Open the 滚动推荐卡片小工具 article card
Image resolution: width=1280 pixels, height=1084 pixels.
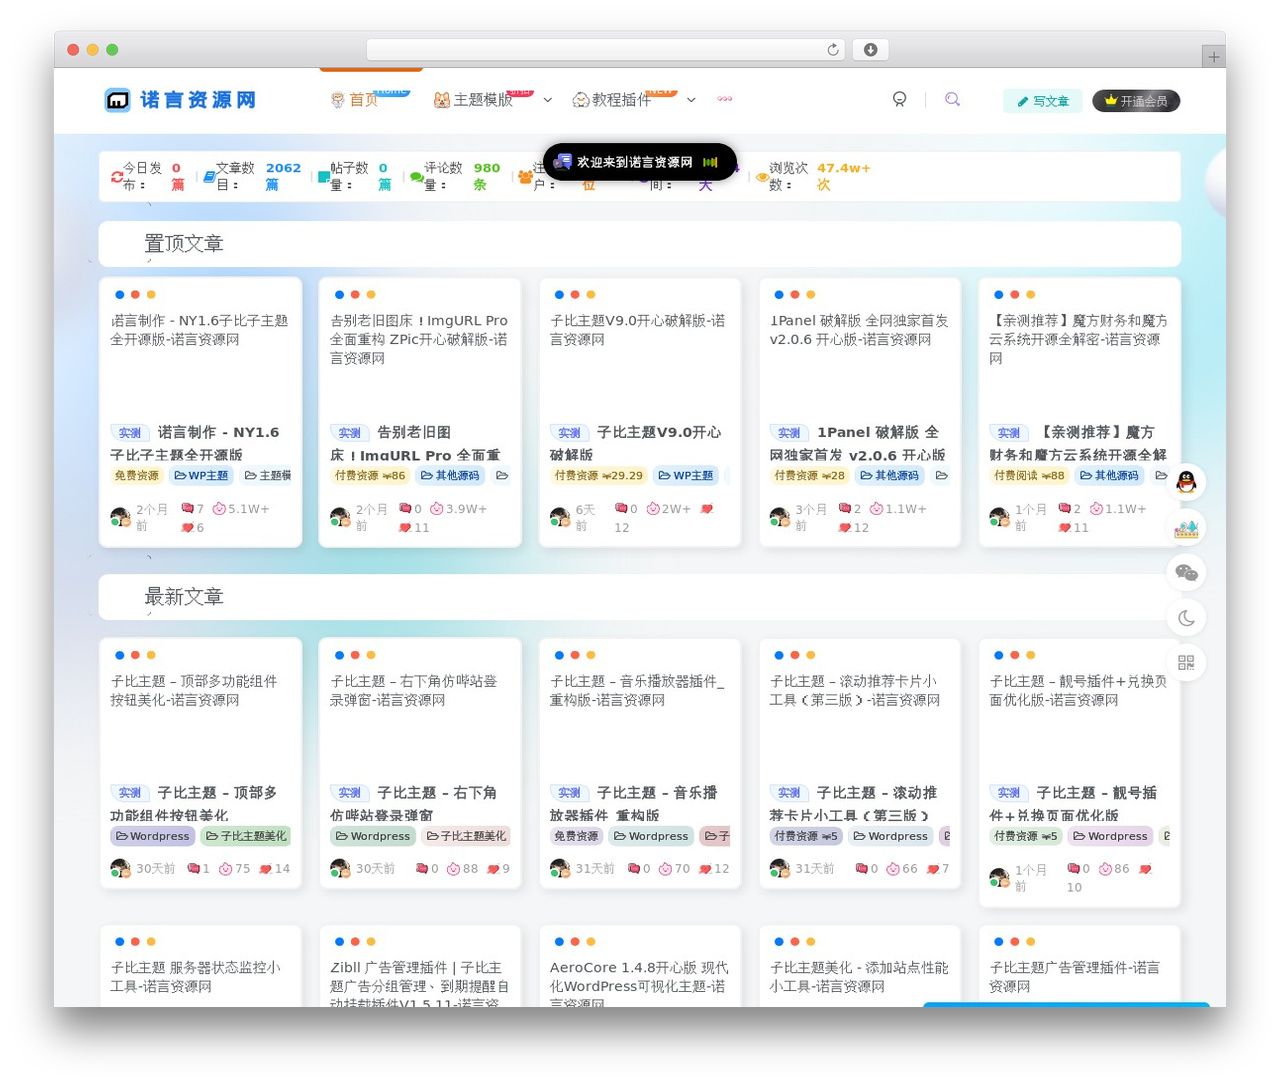coord(860,763)
